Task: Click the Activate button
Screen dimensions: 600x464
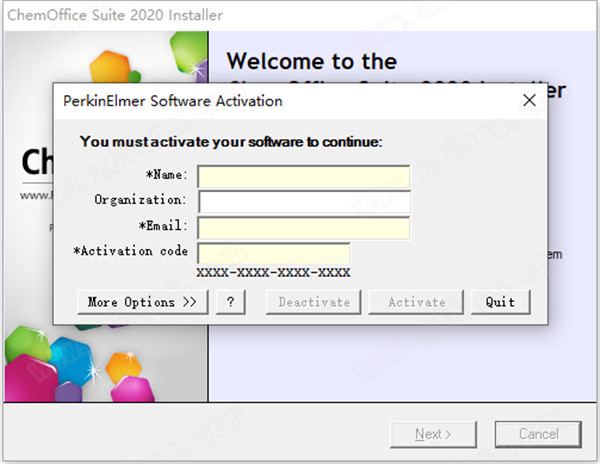Action: [416, 302]
